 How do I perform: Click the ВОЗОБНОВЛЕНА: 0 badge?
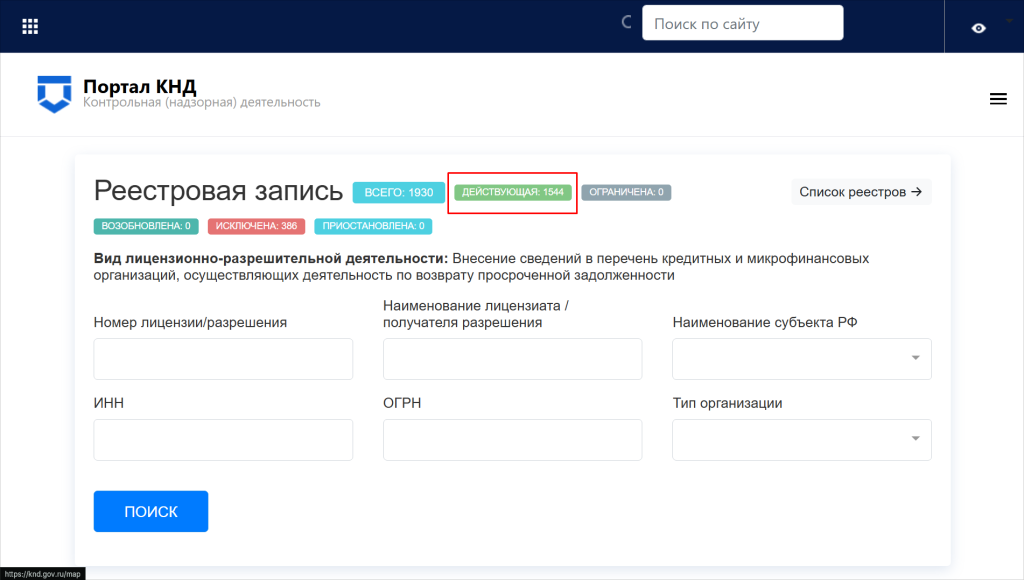[x=147, y=226]
